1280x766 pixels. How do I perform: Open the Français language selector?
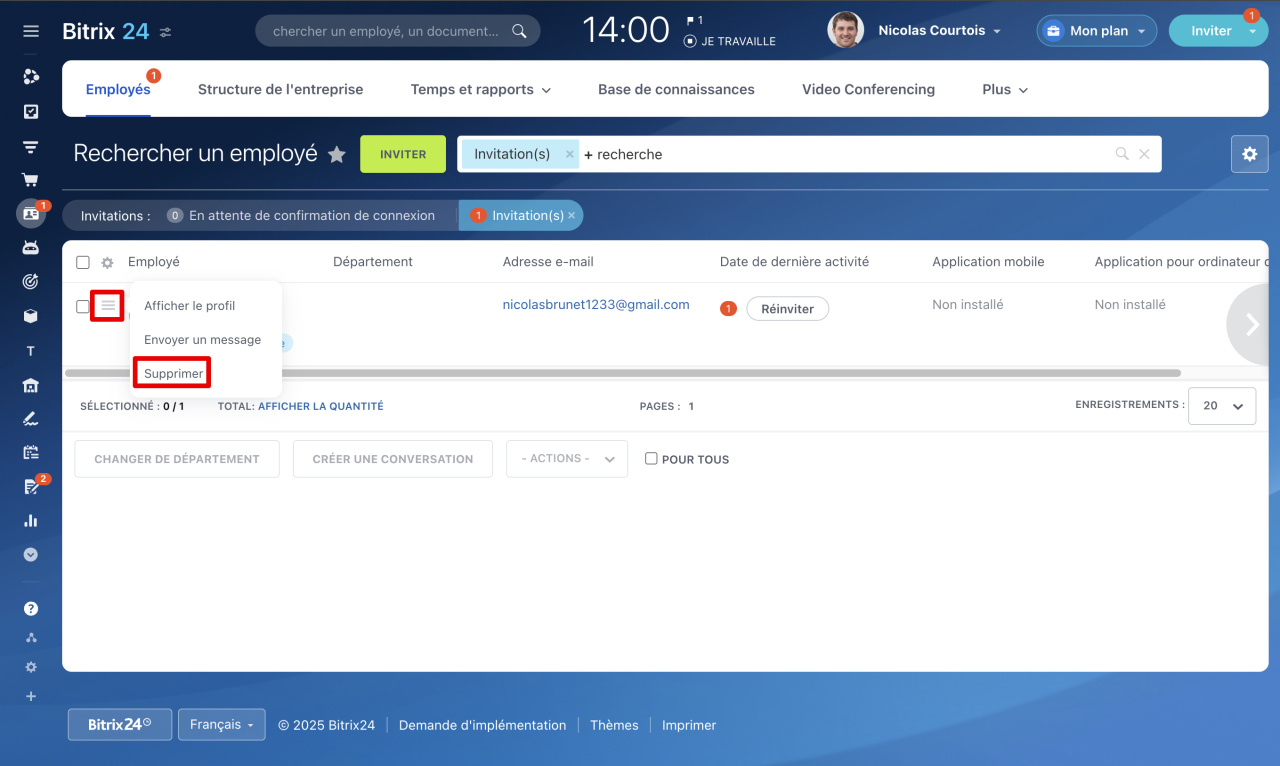[x=221, y=725]
